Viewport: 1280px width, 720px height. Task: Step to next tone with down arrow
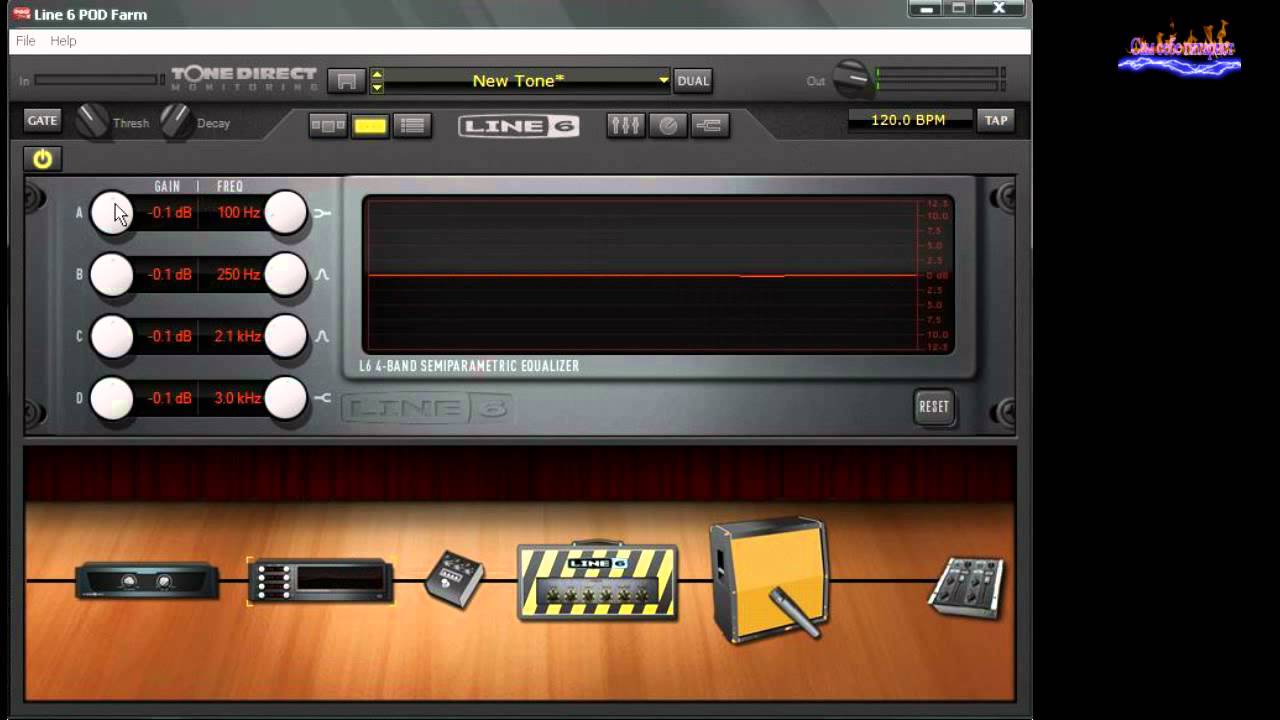[x=377, y=88]
